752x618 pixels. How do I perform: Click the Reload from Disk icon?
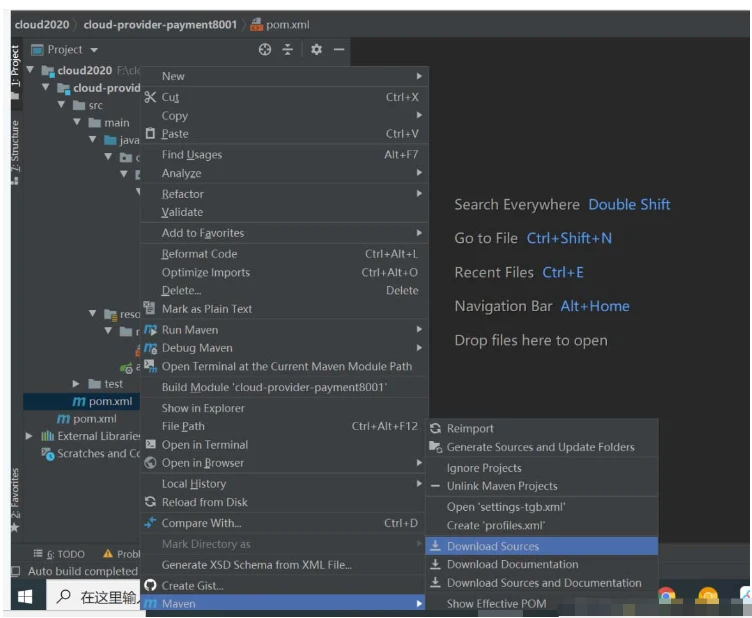(x=150, y=502)
